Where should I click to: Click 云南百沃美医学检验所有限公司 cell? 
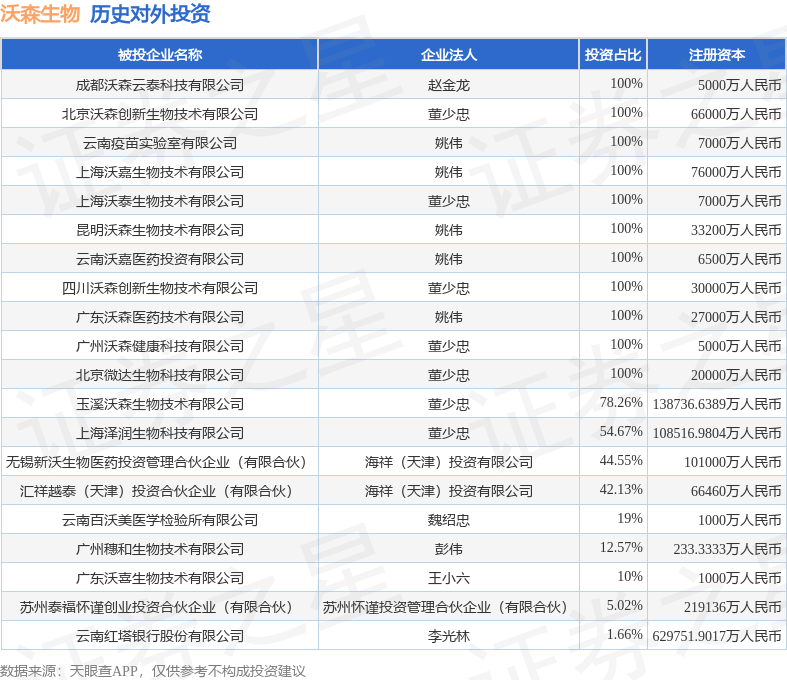(160, 520)
